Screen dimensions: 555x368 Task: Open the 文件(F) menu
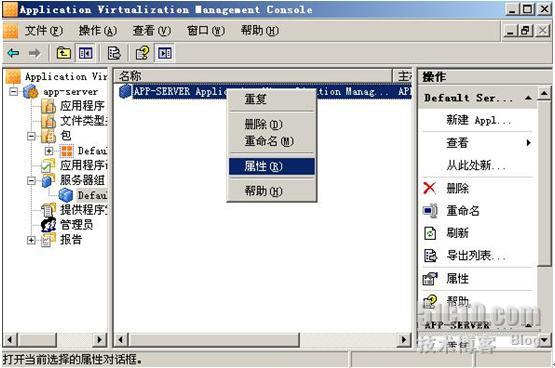44,31
